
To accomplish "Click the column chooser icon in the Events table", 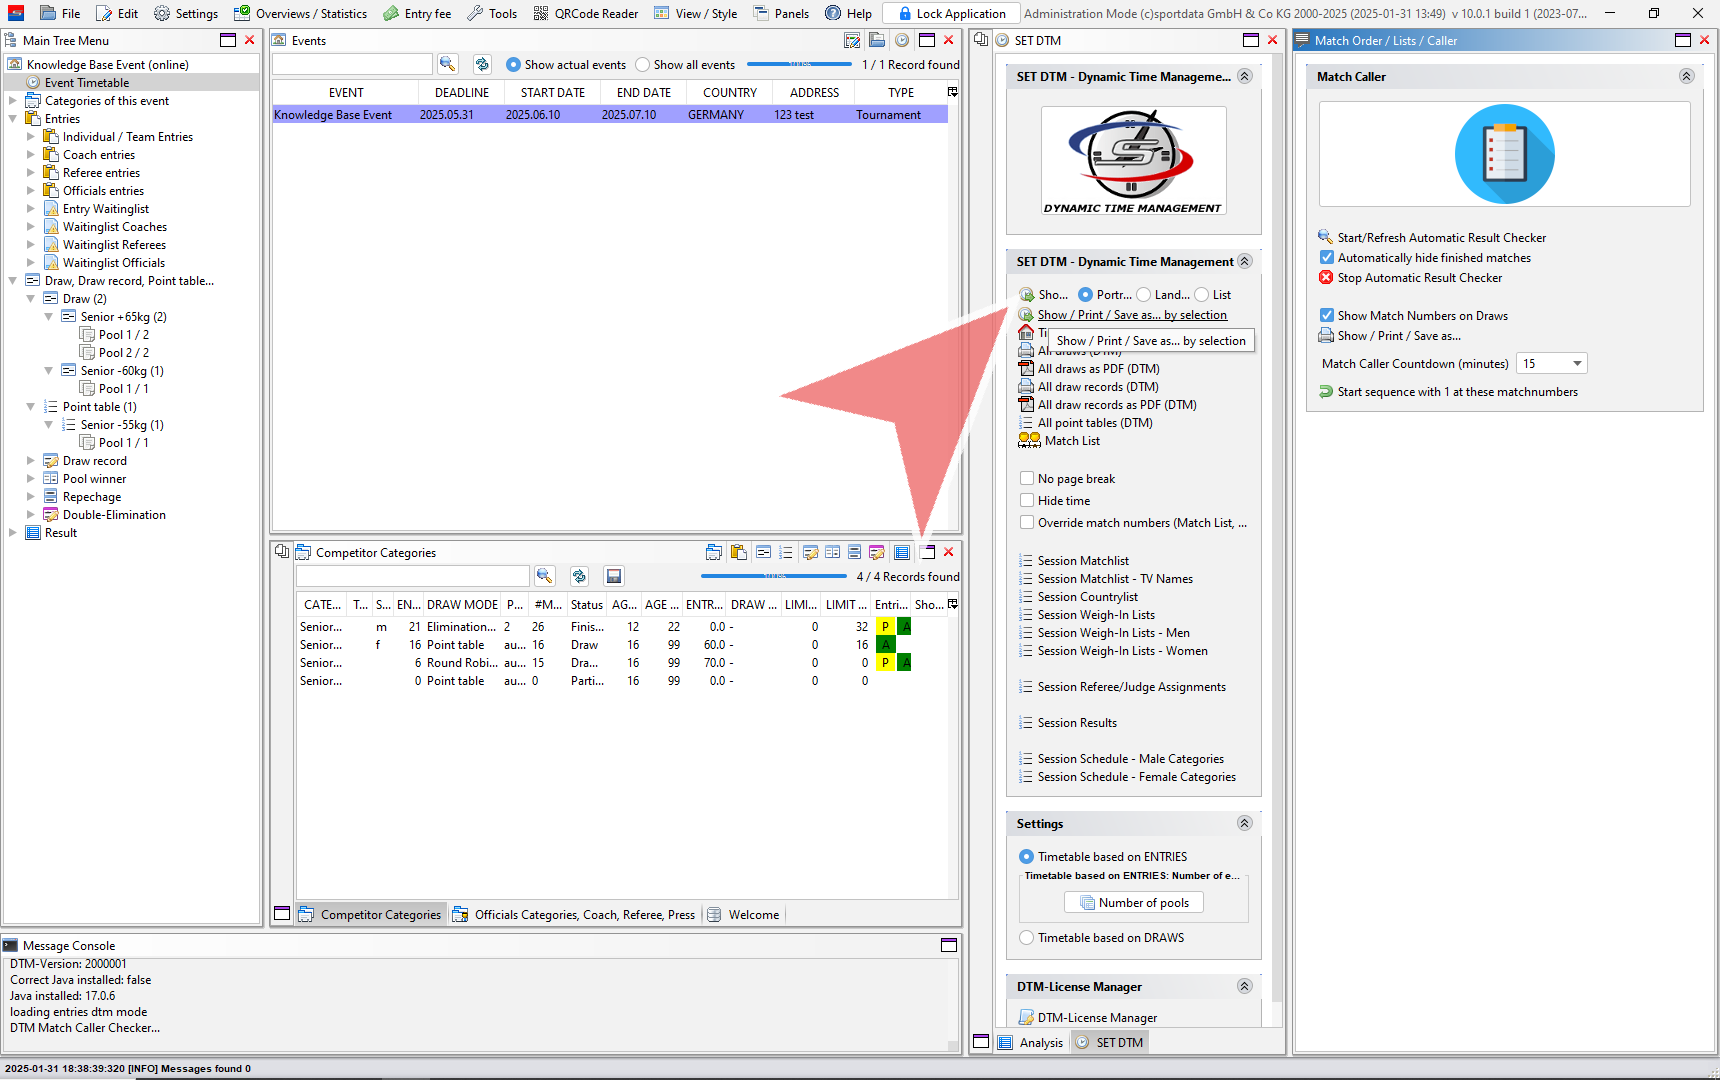I will point(952,92).
